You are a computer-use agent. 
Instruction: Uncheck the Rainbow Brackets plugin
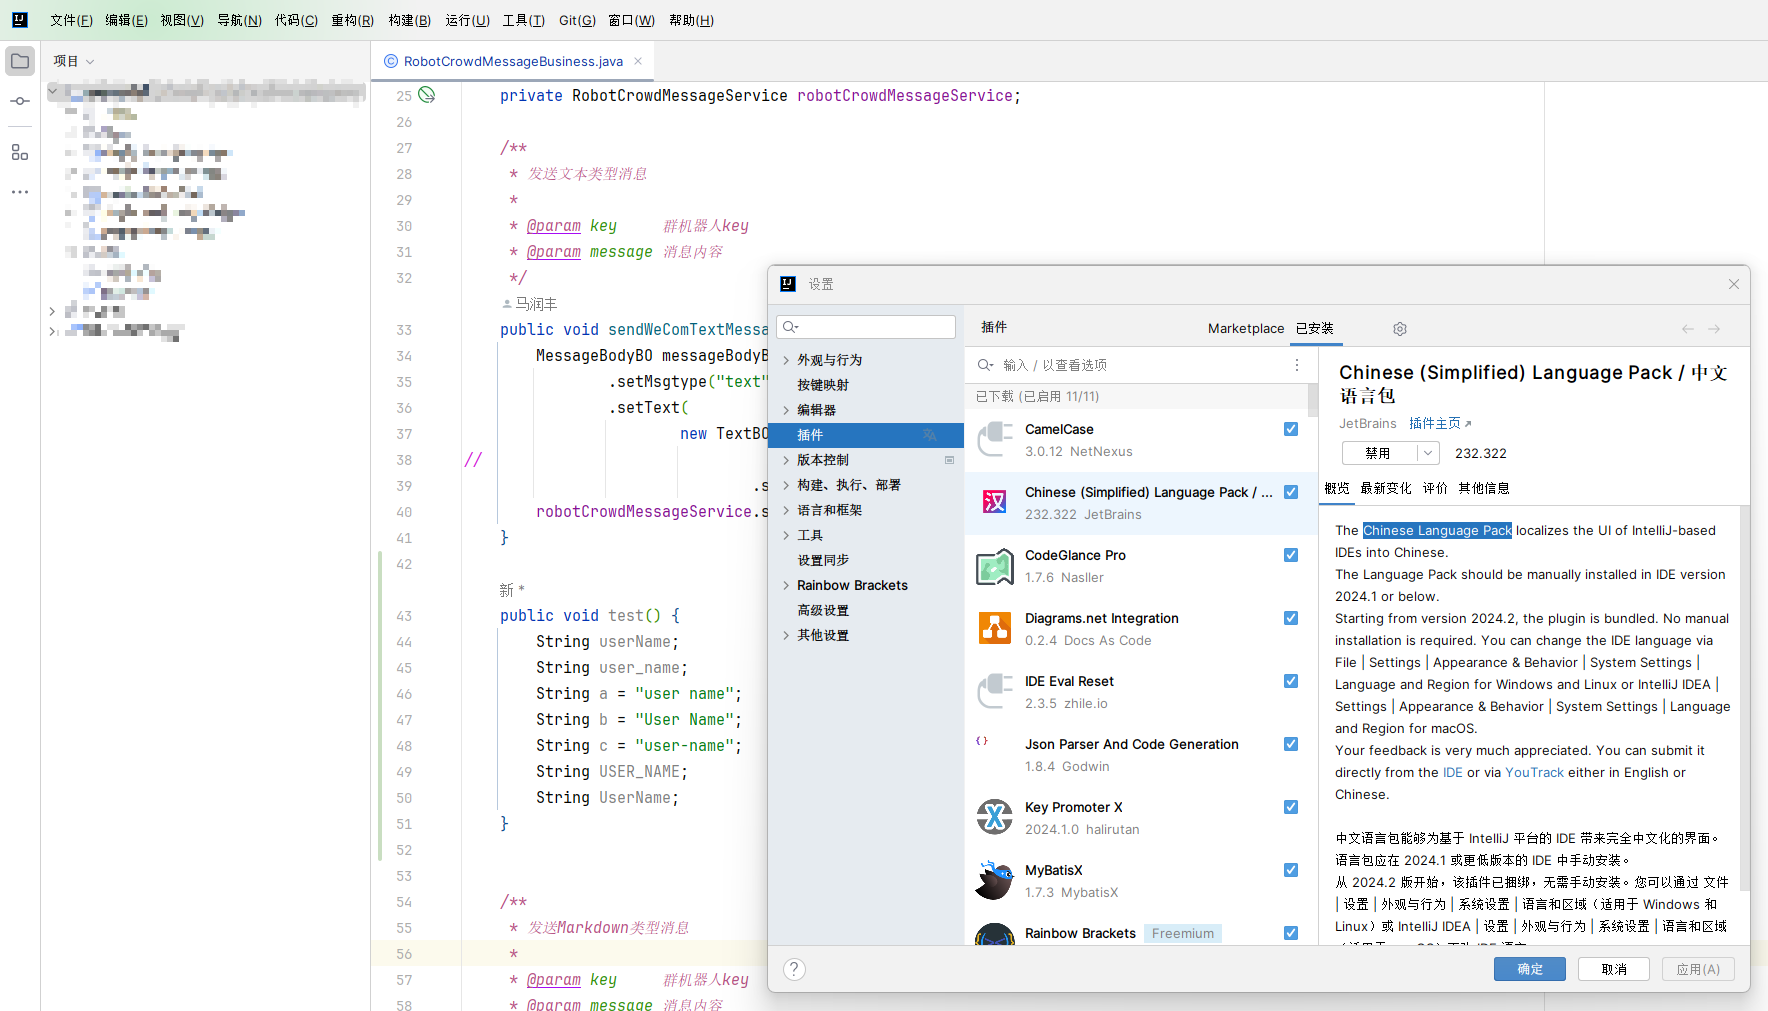1291,933
